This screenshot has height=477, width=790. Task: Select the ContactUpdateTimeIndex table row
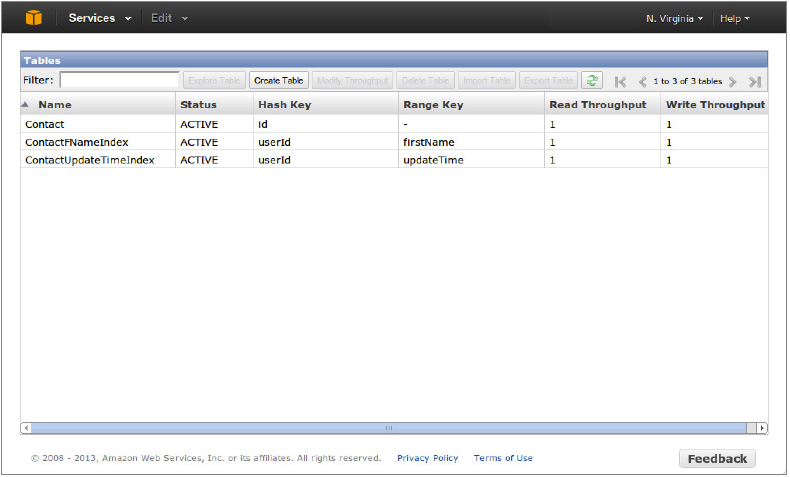pyautogui.click(x=394, y=160)
